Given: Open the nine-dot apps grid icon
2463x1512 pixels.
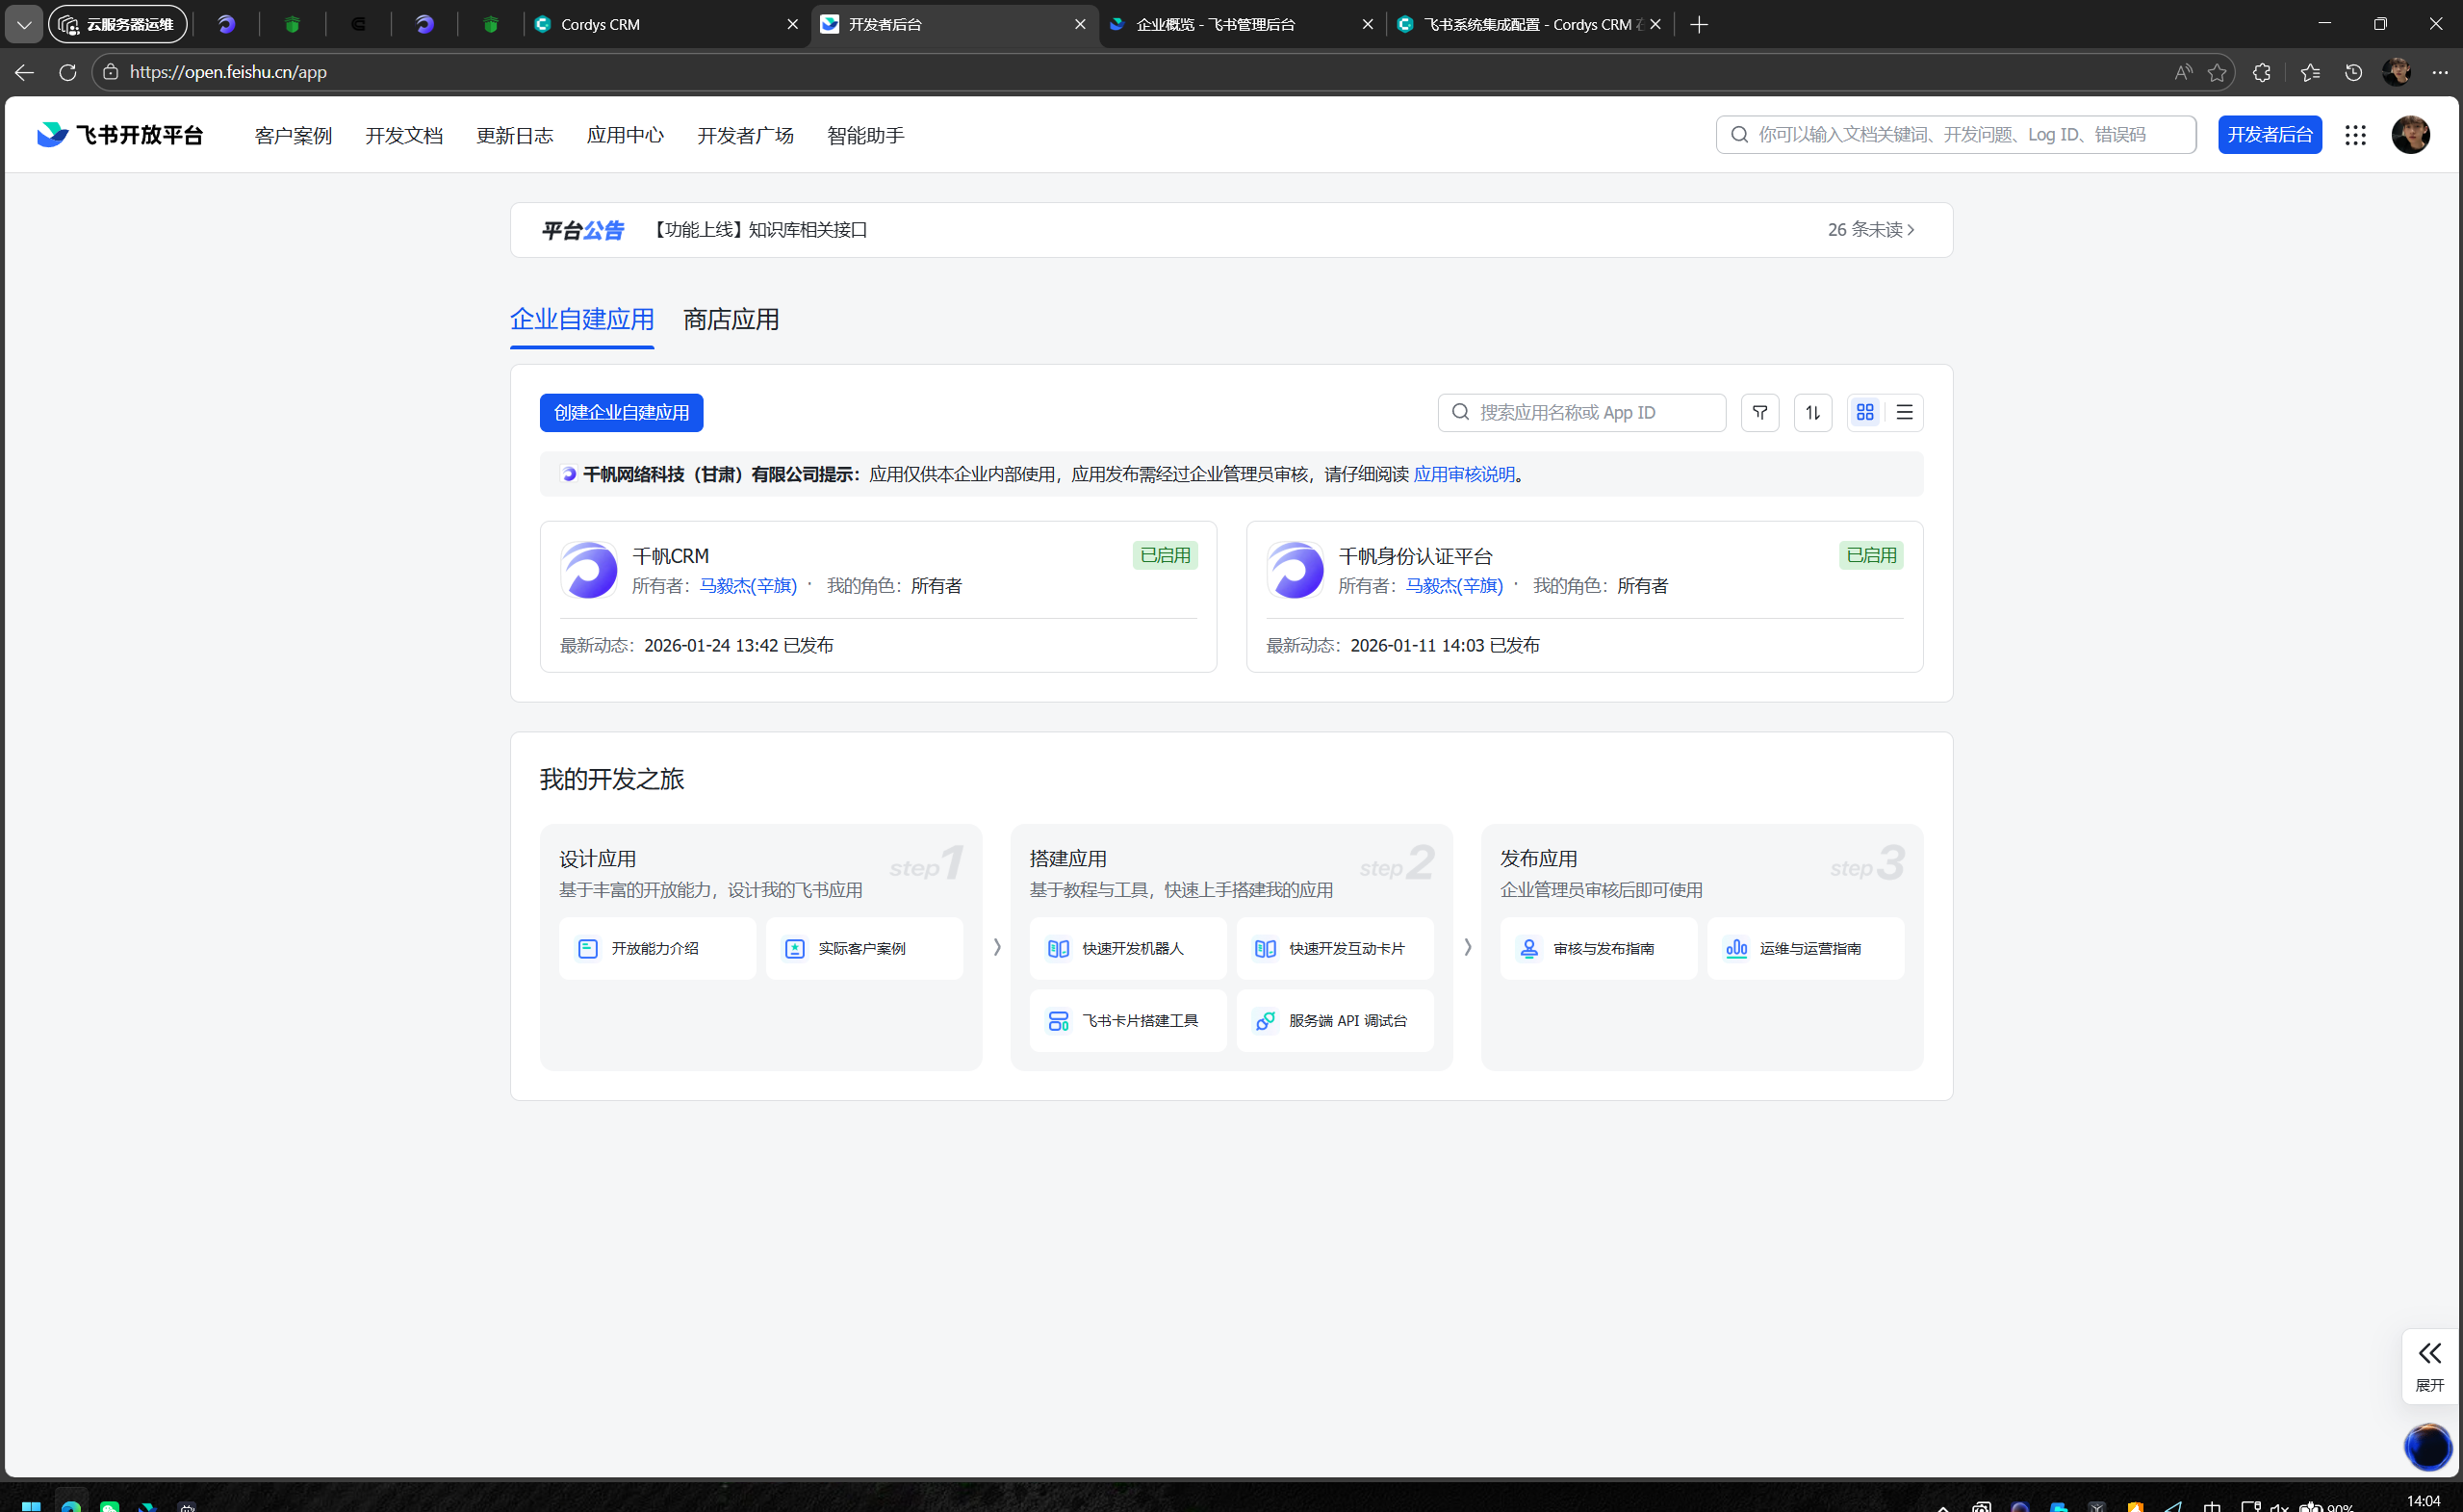Looking at the screenshot, I should [x=2355, y=135].
